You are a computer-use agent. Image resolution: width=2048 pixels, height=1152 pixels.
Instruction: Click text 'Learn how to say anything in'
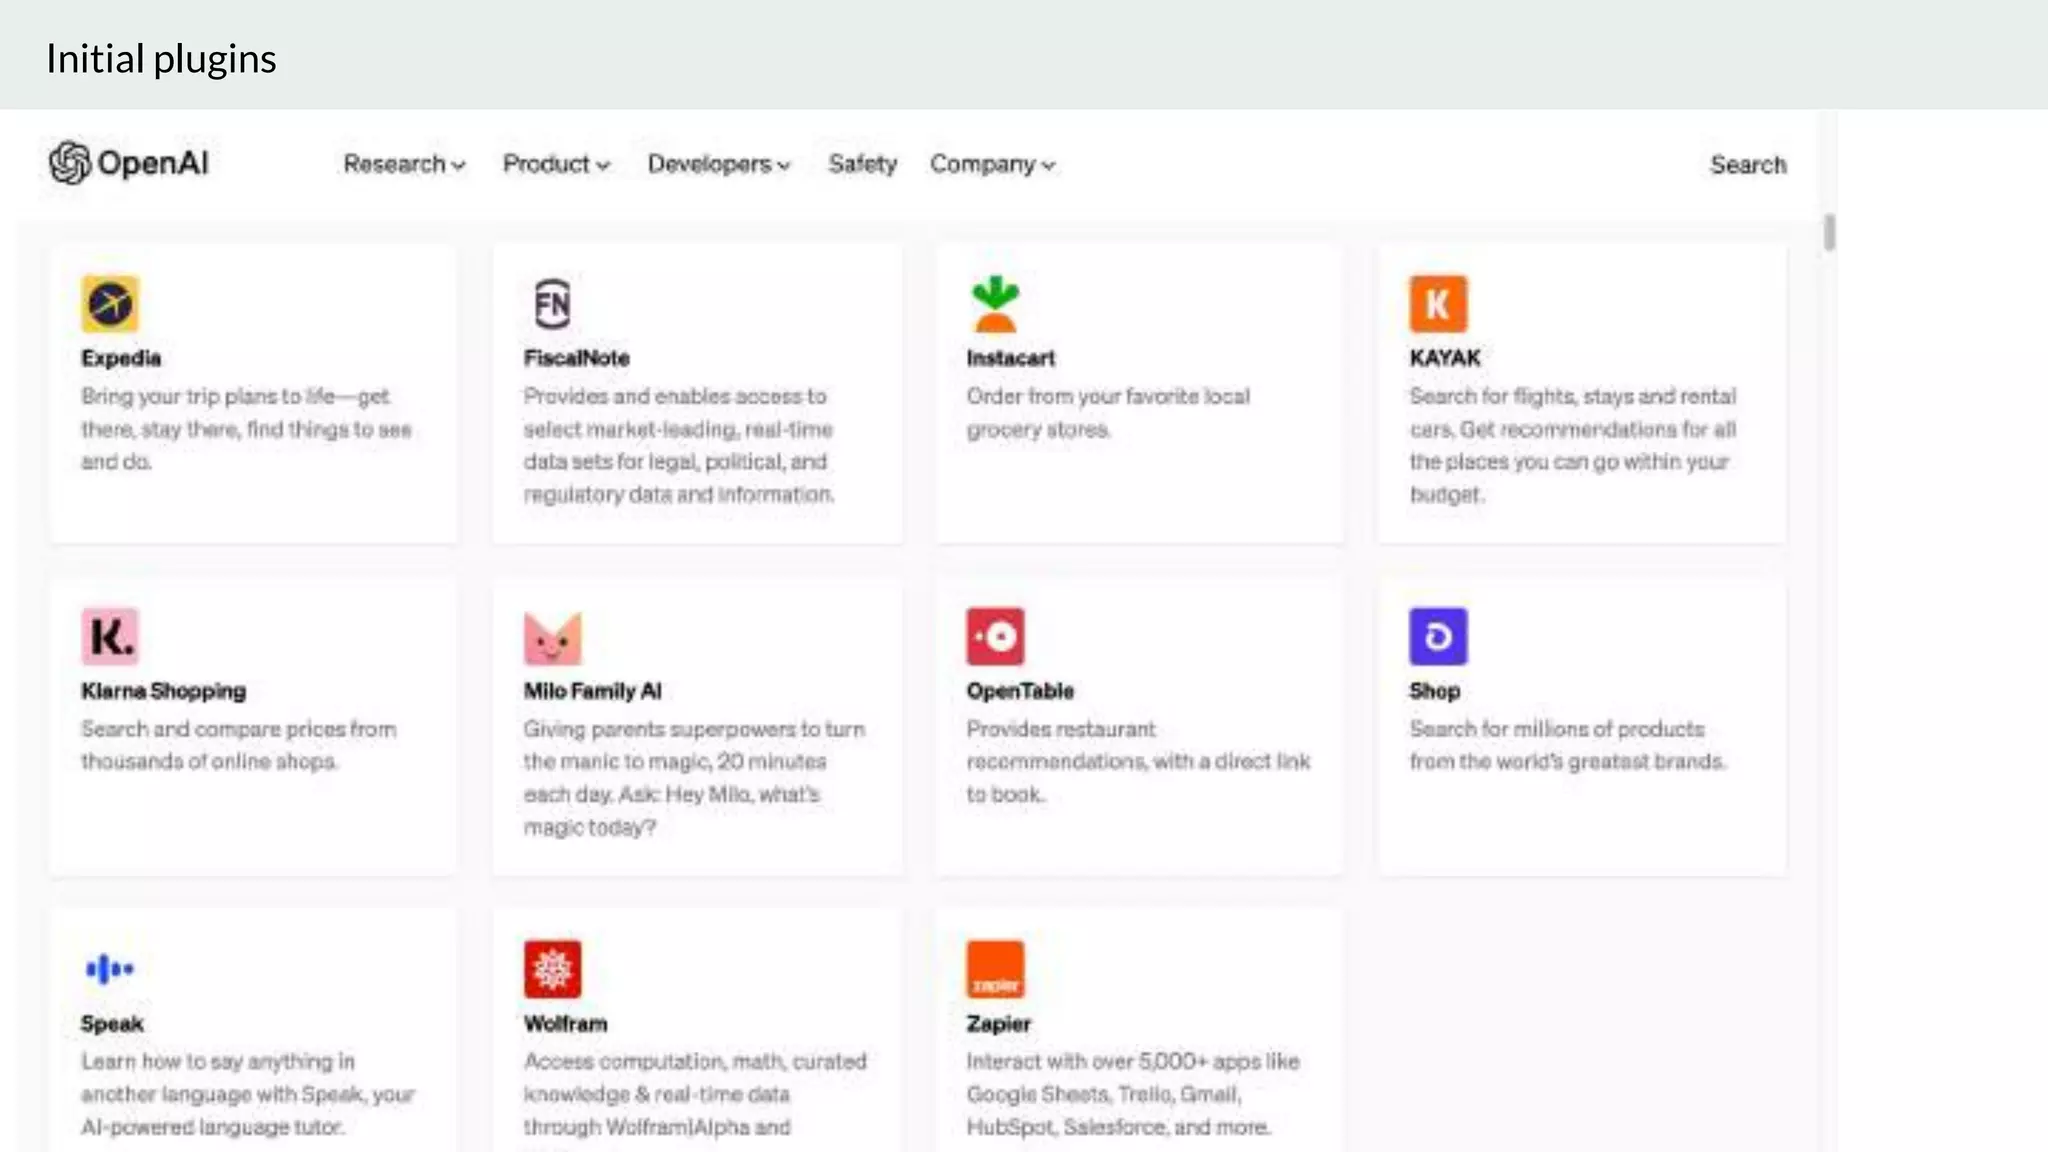point(218,1061)
